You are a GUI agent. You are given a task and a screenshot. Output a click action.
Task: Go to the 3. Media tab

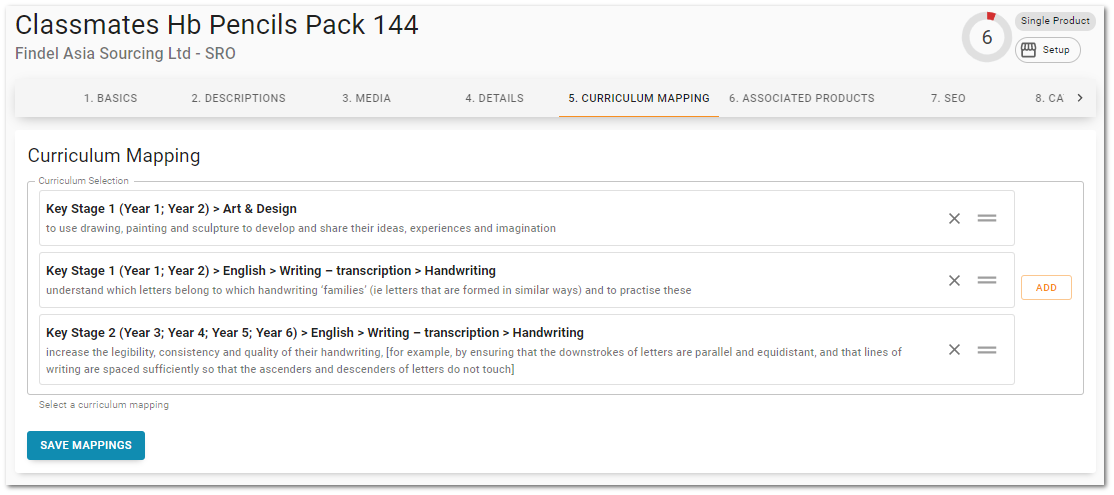pos(367,98)
